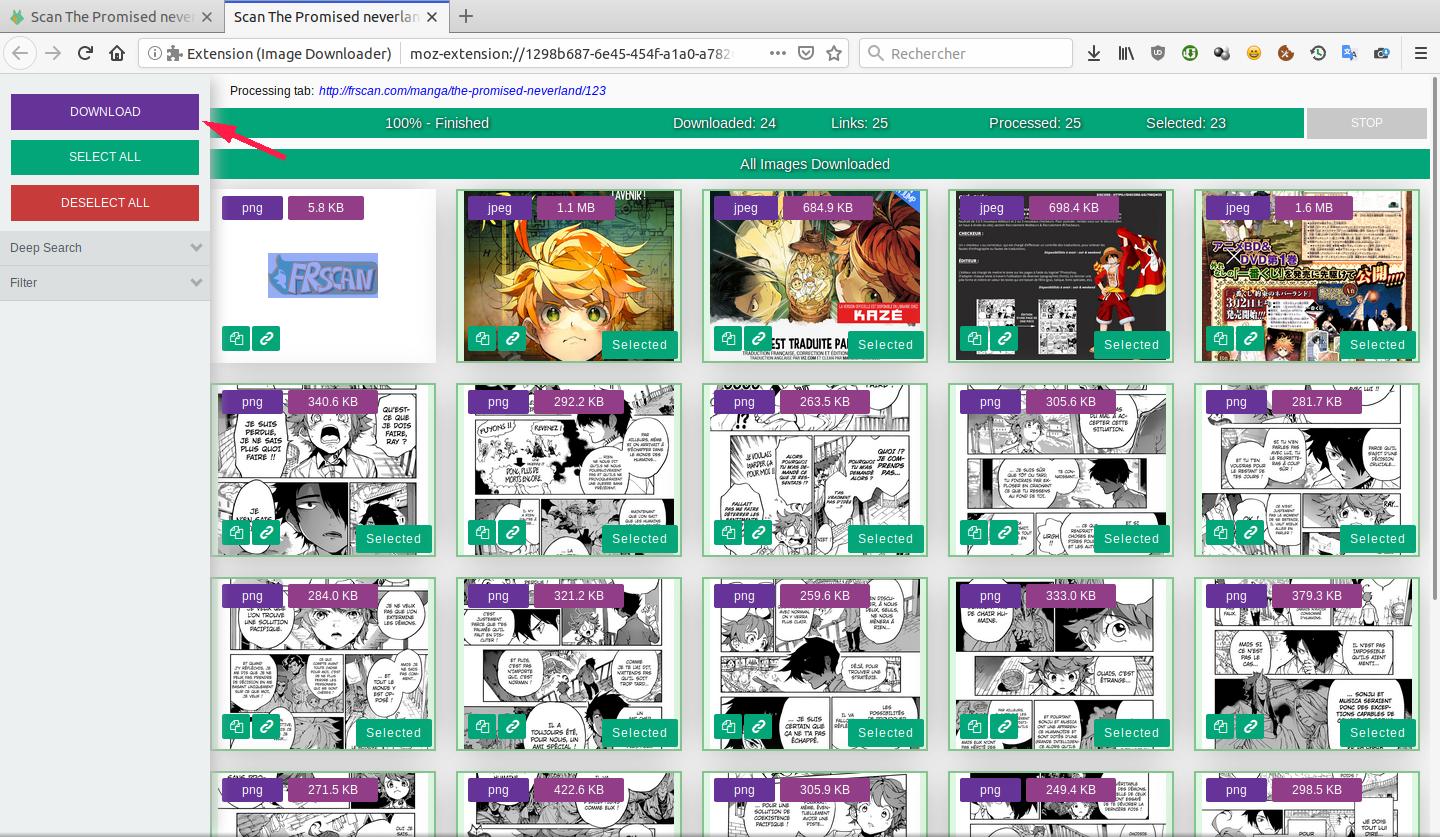Click the copy icon on the 259.6 KB image
Screen dimensions: 1440x837
pos(728,727)
